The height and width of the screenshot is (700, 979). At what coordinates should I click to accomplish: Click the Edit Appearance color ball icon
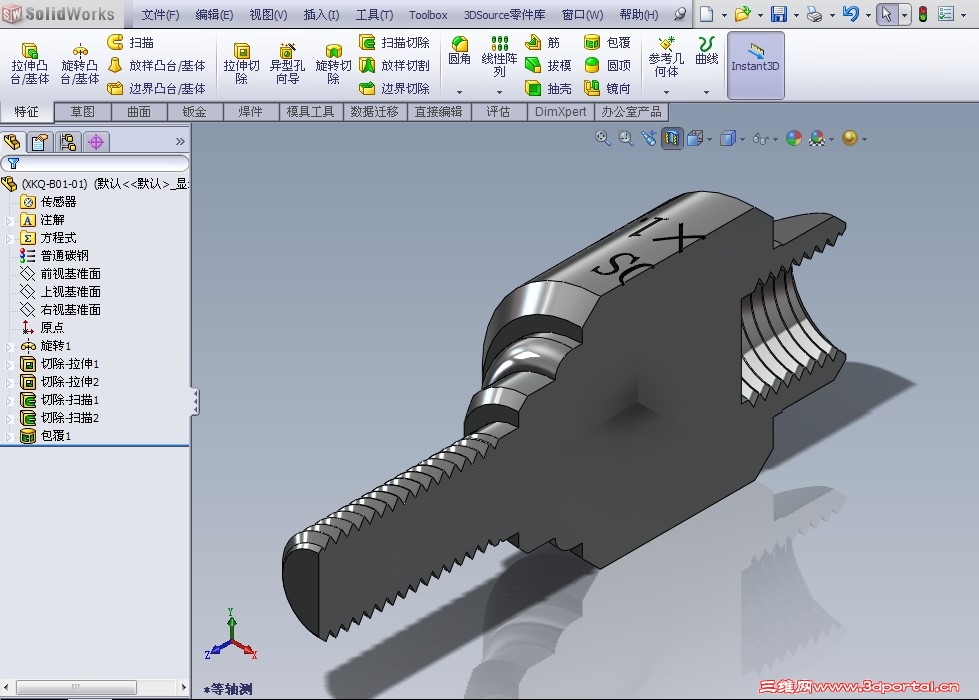(x=794, y=138)
